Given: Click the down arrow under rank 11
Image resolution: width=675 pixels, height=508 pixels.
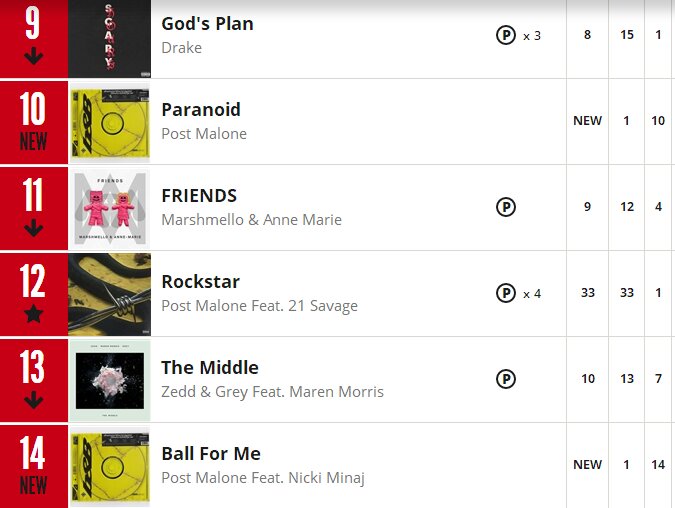Looking at the screenshot, I should pyautogui.click(x=34, y=228).
